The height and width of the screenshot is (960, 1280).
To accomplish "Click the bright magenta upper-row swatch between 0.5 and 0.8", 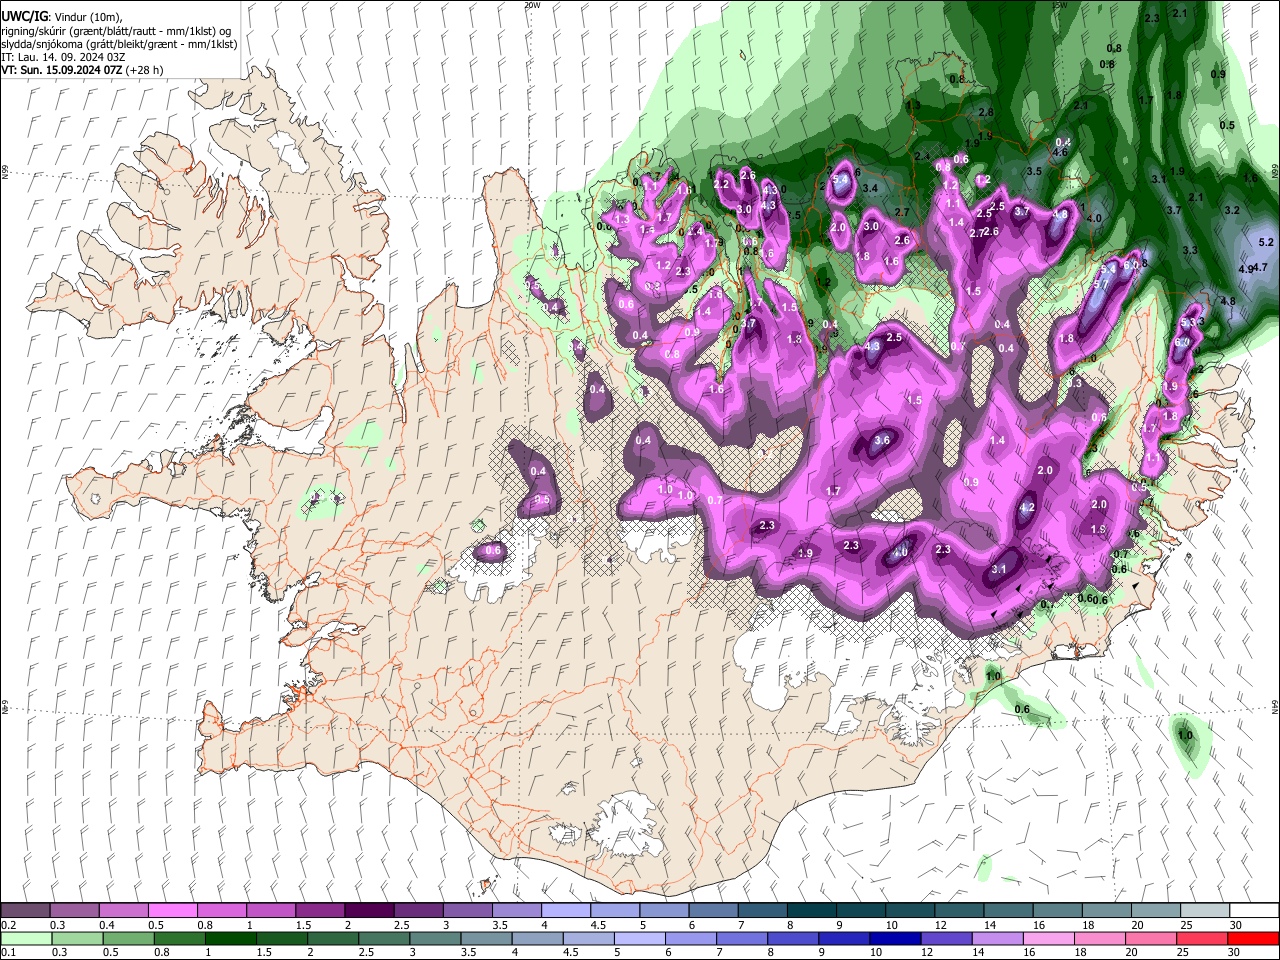I will coord(173,910).
